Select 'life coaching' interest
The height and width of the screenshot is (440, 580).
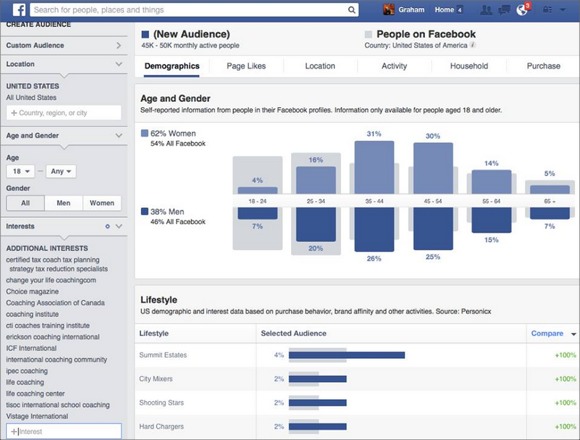[x=25, y=382]
